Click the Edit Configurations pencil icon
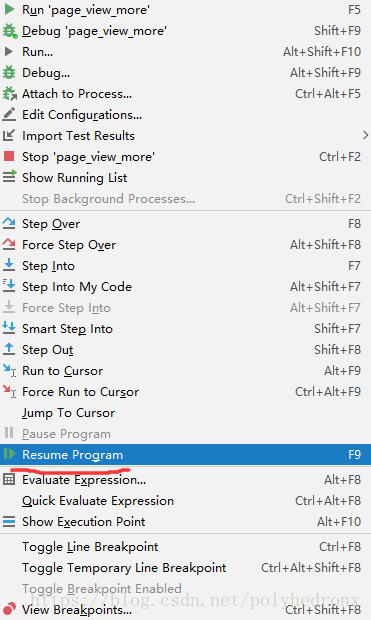The image size is (371, 620). pyautogui.click(x=9, y=115)
